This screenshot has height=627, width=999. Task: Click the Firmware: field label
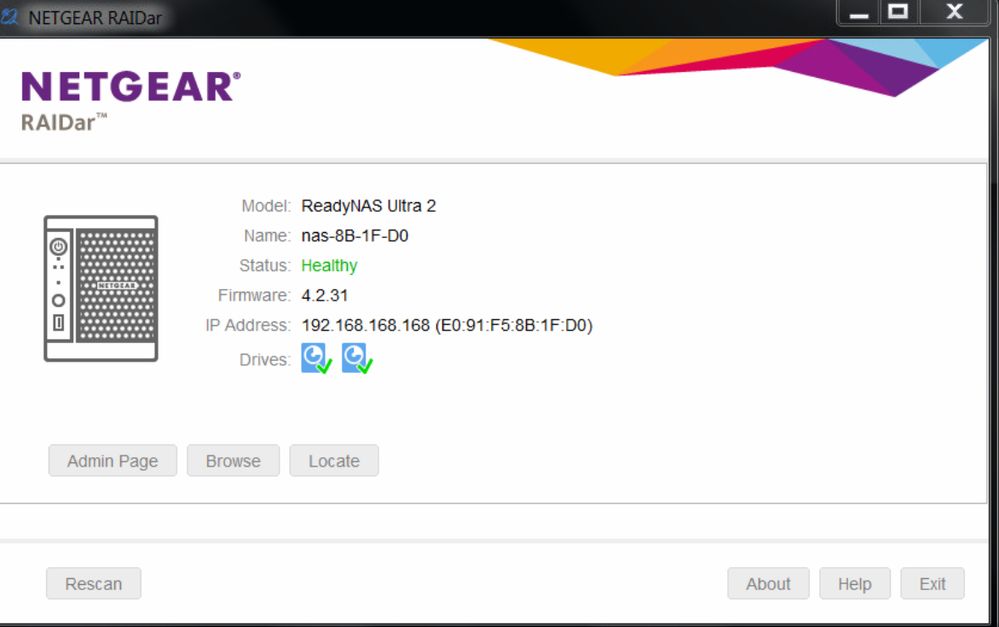(x=254, y=296)
